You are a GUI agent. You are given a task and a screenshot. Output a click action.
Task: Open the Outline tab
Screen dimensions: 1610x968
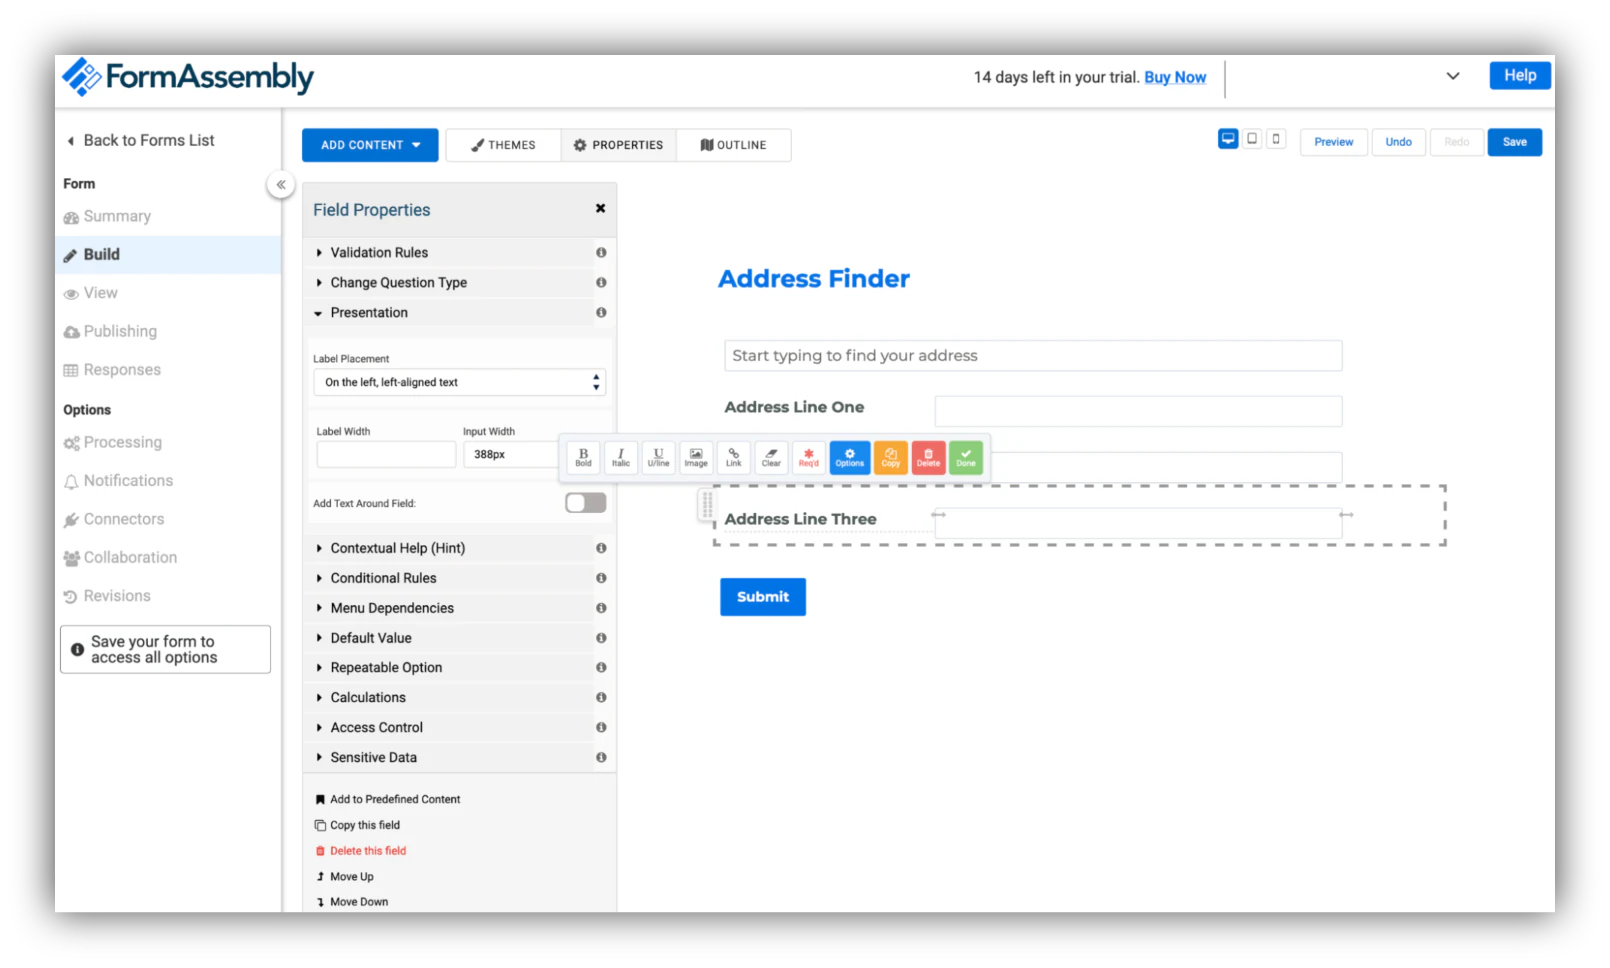click(x=733, y=145)
